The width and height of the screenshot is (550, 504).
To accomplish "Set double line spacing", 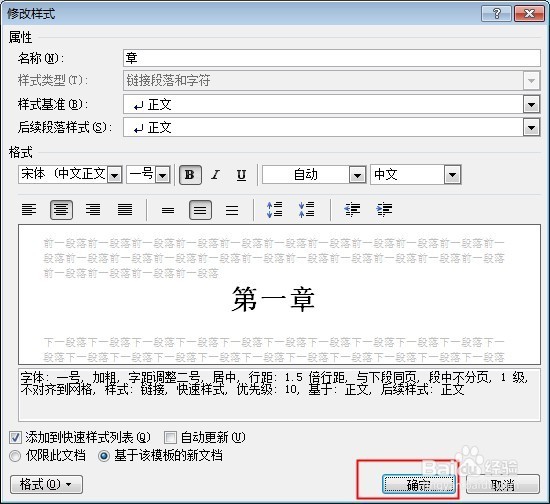I will [232, 210].
